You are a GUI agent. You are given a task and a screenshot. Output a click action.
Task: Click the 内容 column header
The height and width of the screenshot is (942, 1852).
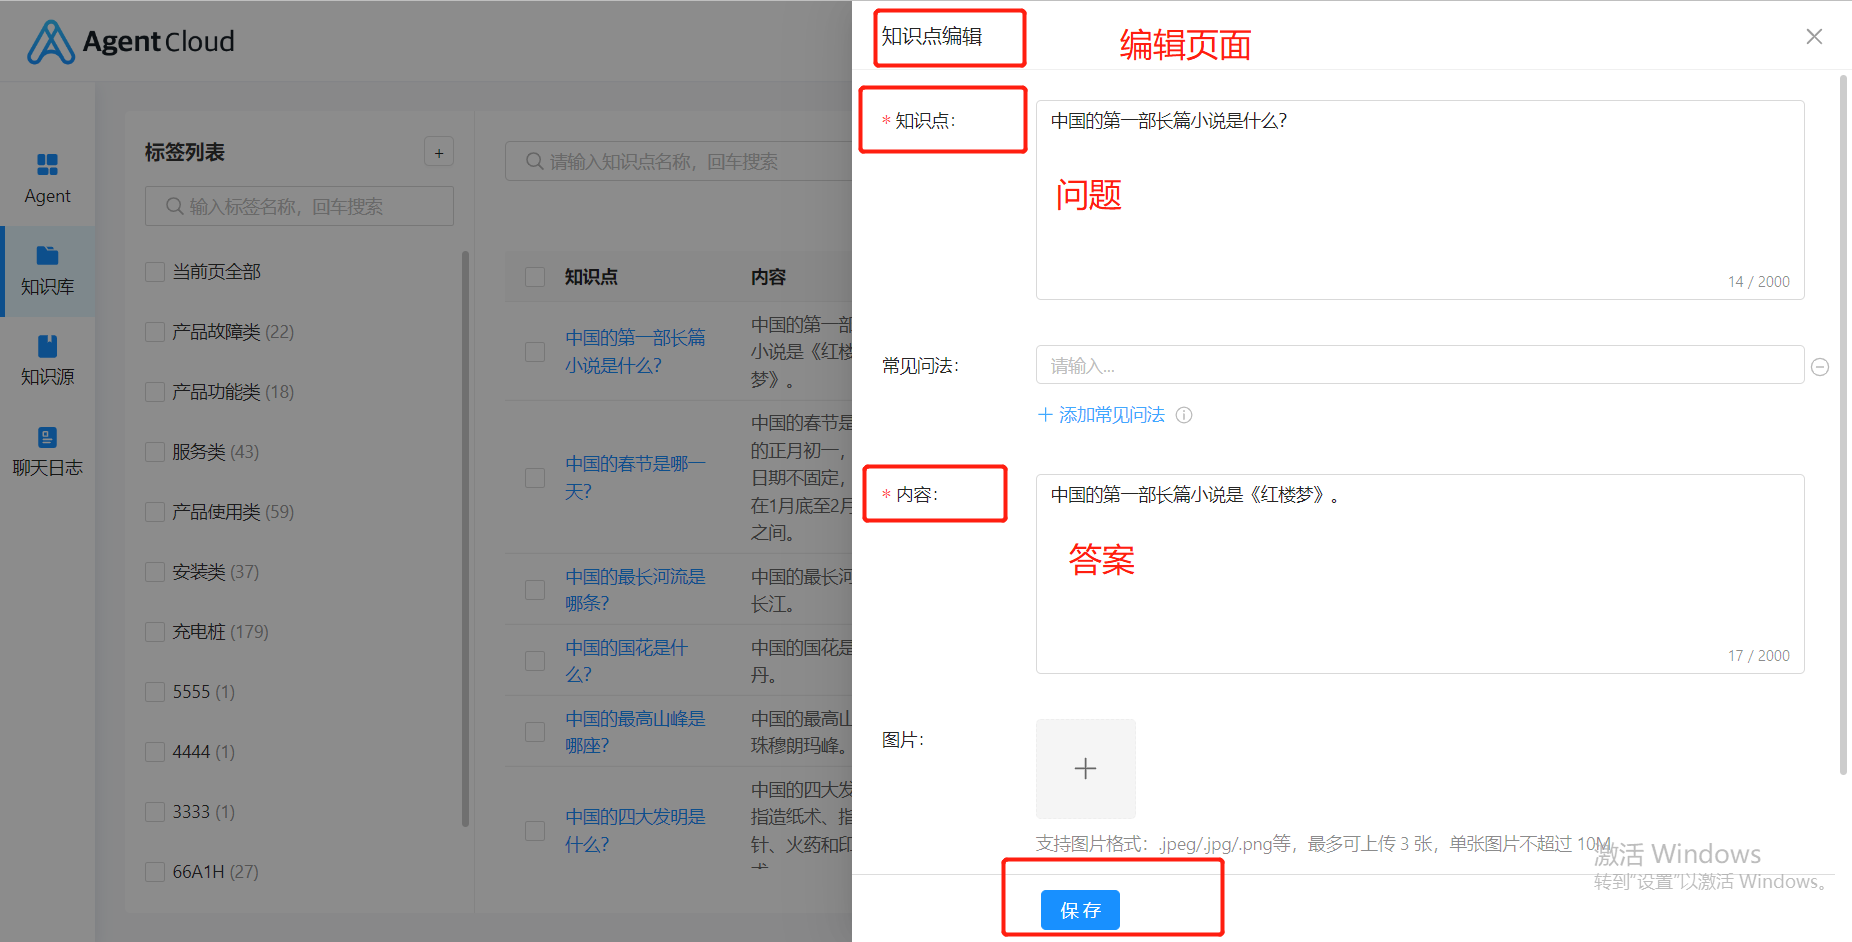click(x=768, y=277)
